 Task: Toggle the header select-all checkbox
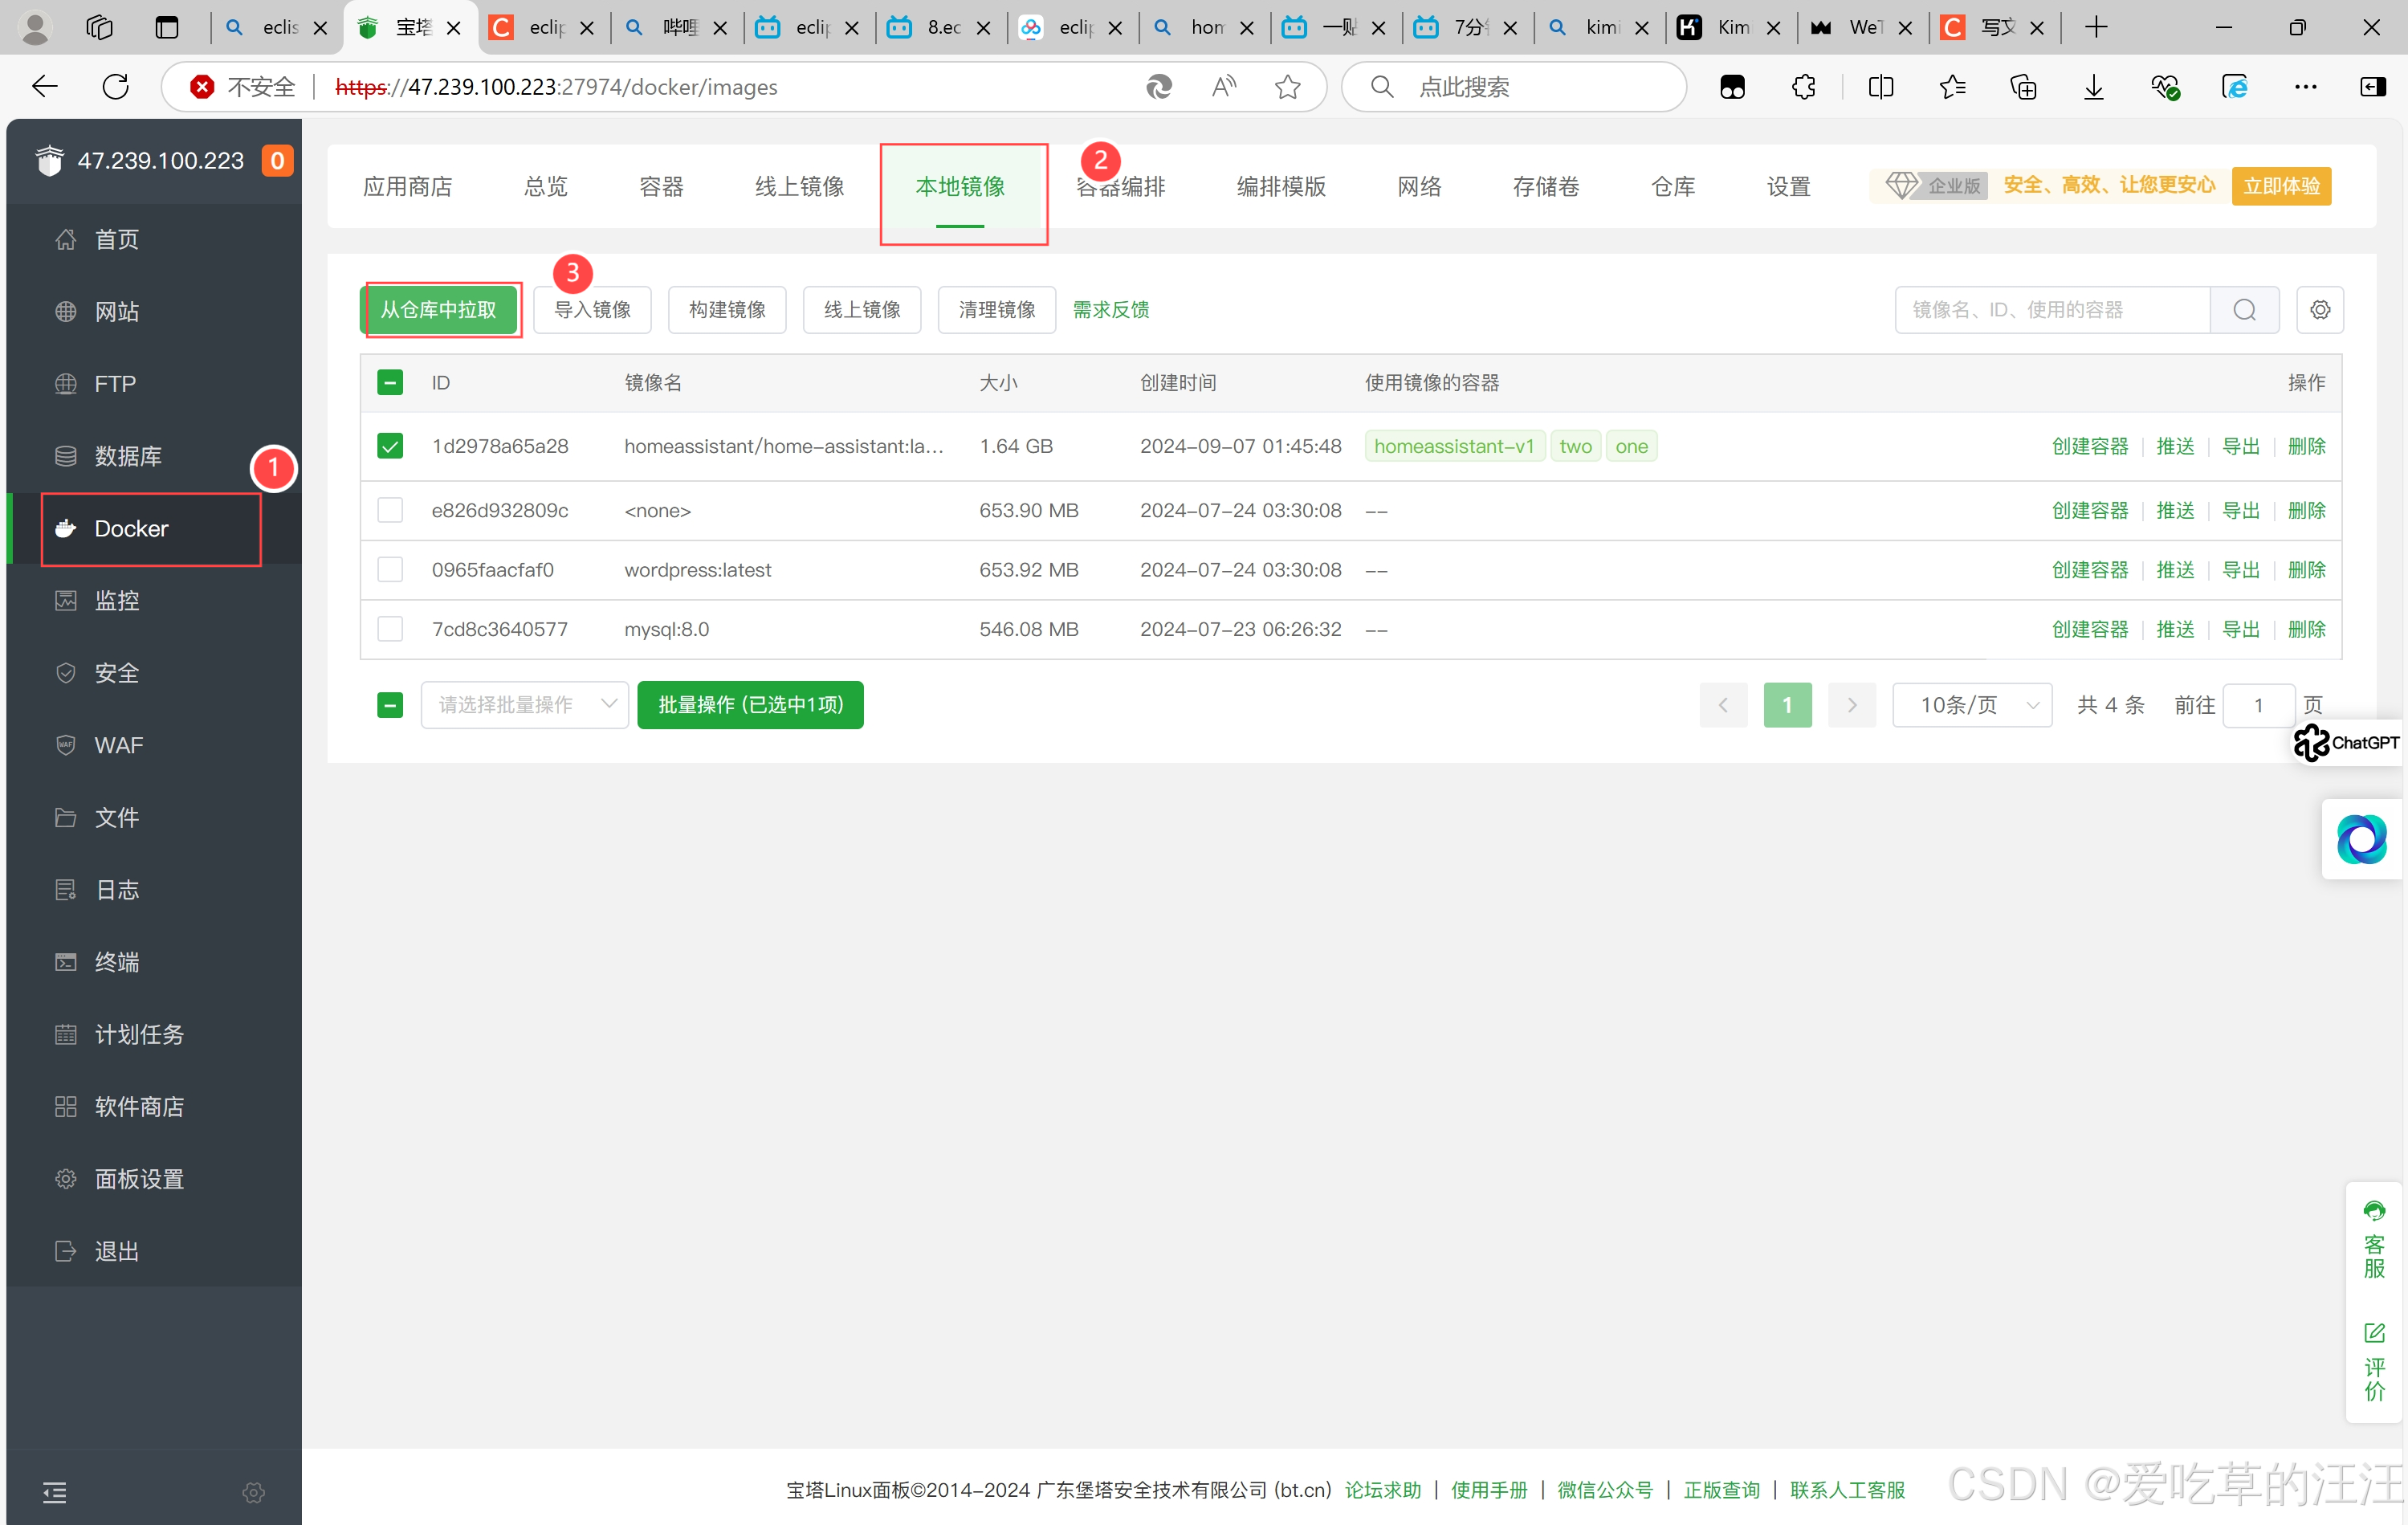coord(390,383)
